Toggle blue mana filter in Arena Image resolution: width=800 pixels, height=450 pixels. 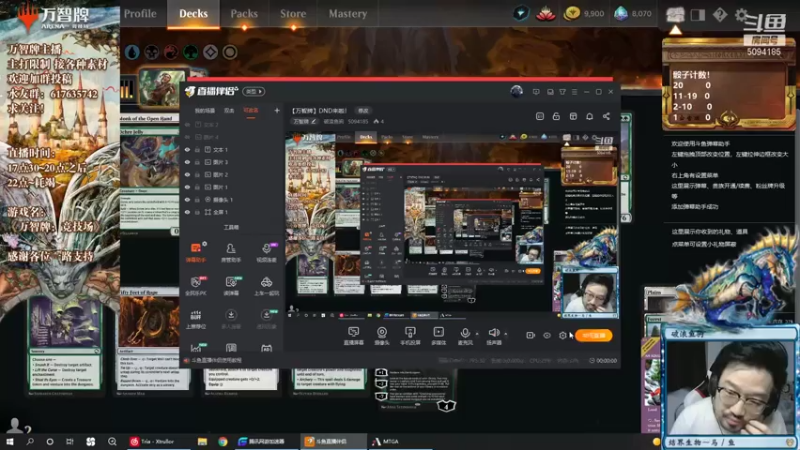132,52
